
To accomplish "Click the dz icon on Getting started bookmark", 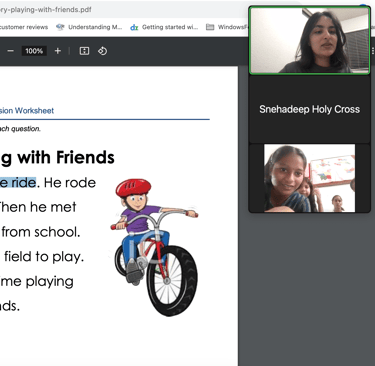I will 134,27.
